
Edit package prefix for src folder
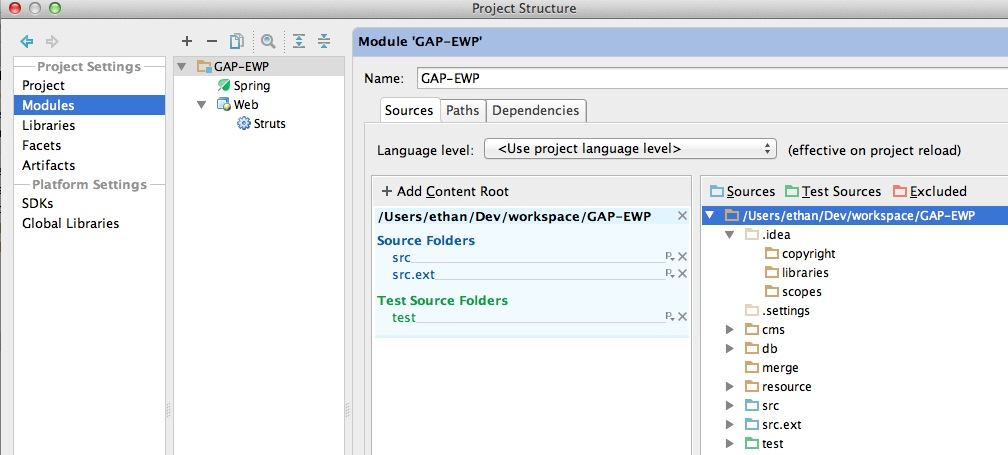pyautogui.click(x=669, y=256)
